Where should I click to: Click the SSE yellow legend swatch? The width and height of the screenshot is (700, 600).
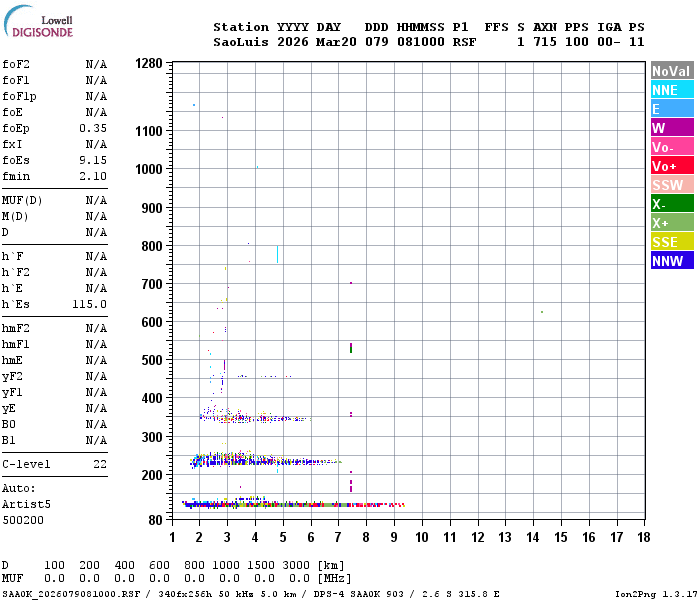(x=672, y=242)
